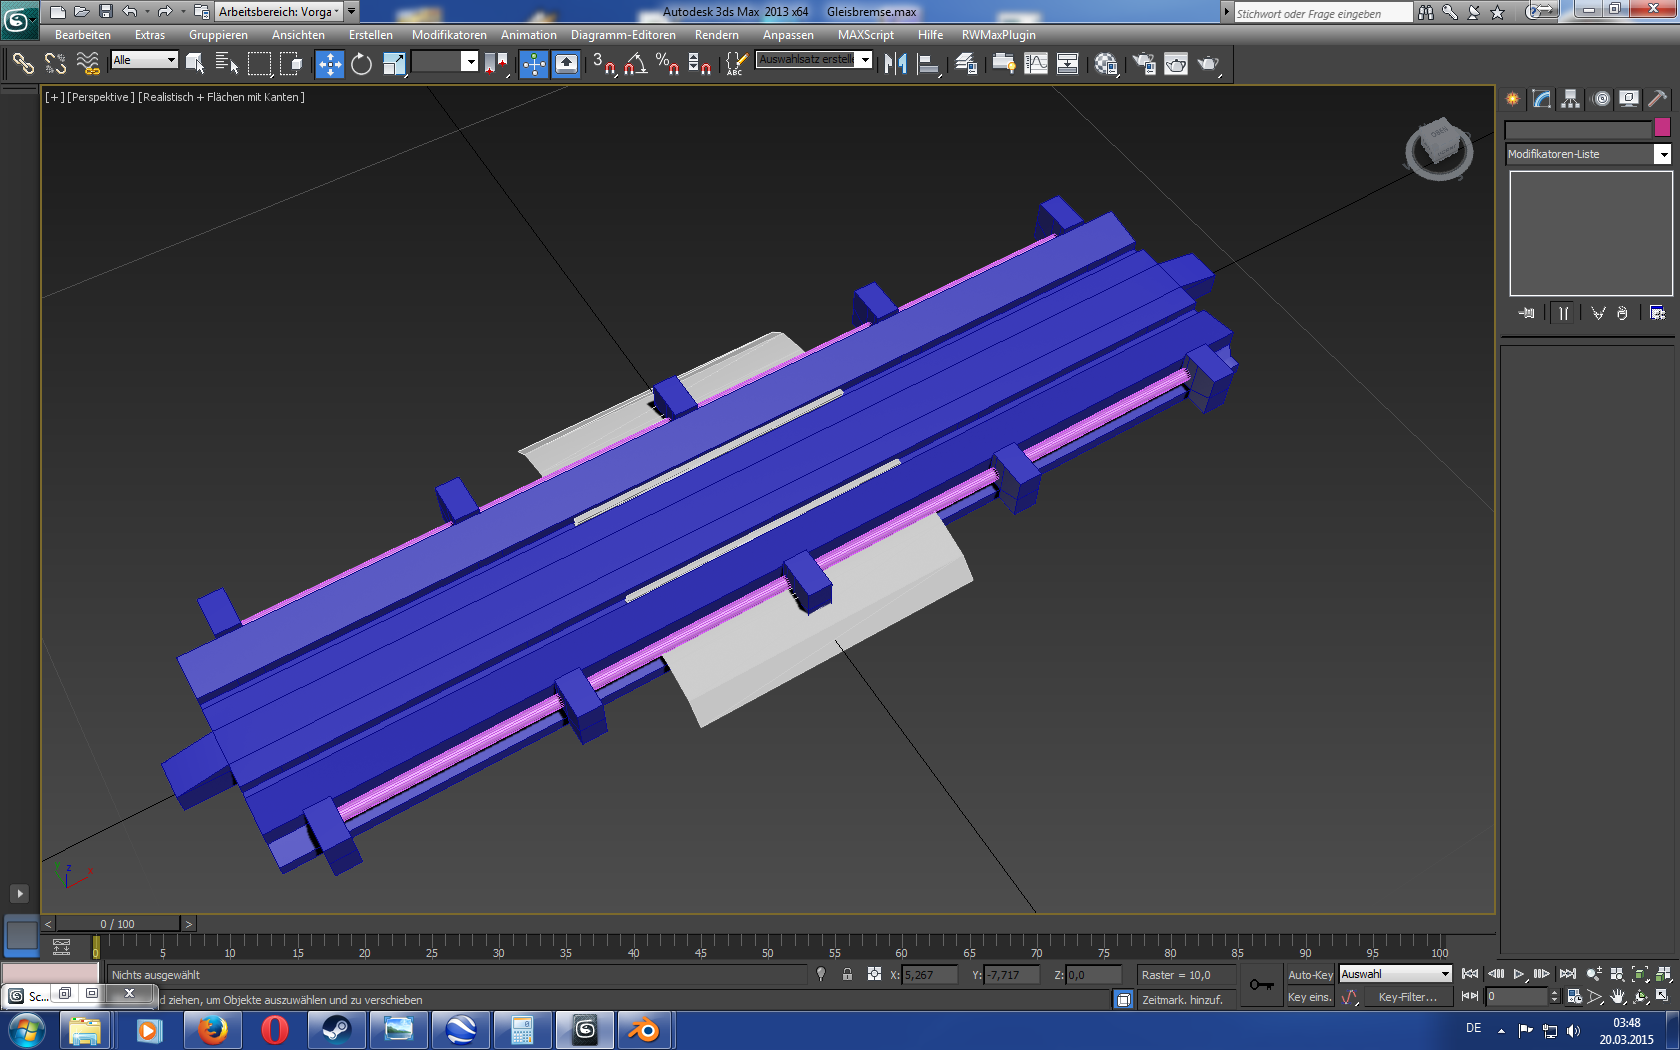
Task: Toggle the Angle Snap button
Action: point(635,64)
